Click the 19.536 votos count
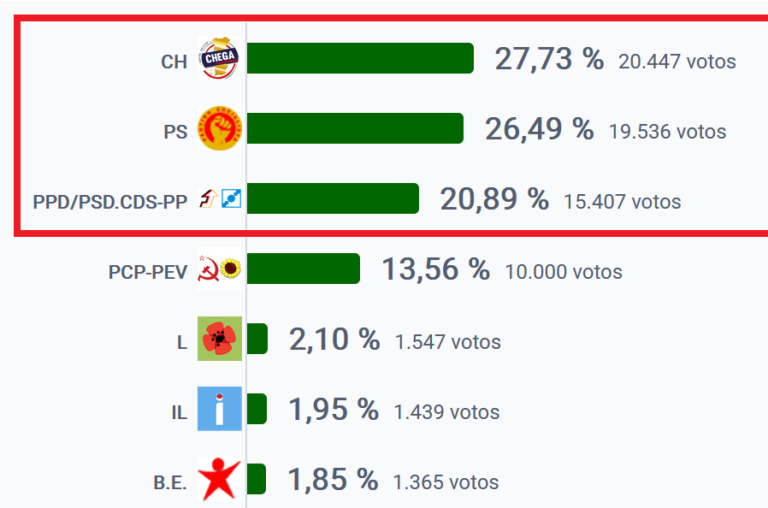 tap(667, 131)
